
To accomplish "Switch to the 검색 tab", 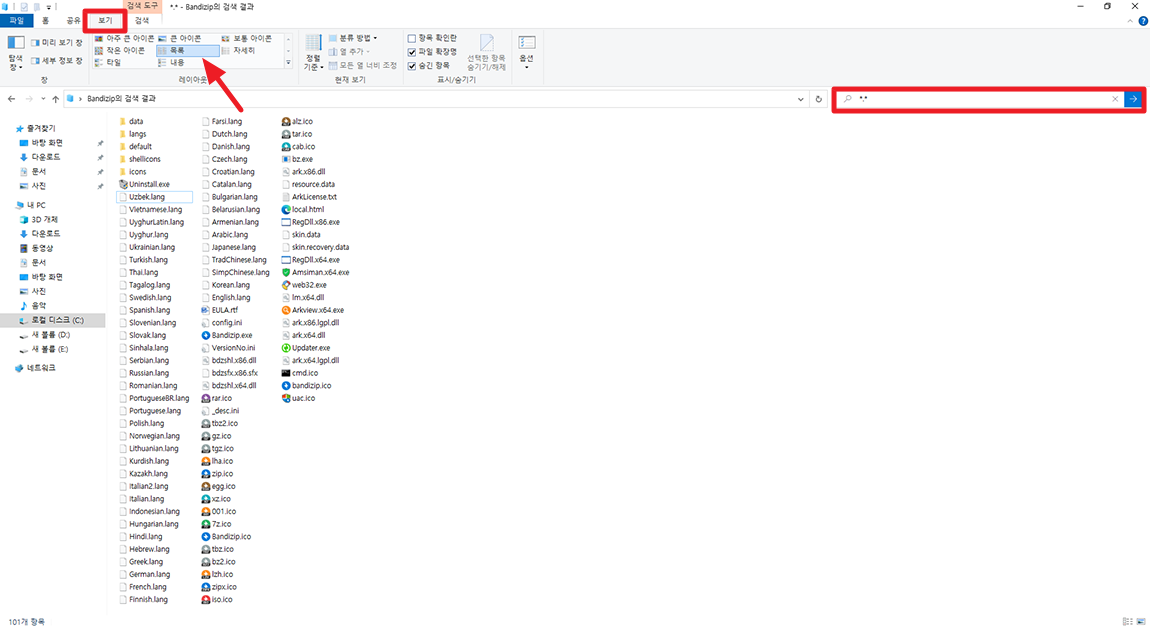I will coord(142,21).
